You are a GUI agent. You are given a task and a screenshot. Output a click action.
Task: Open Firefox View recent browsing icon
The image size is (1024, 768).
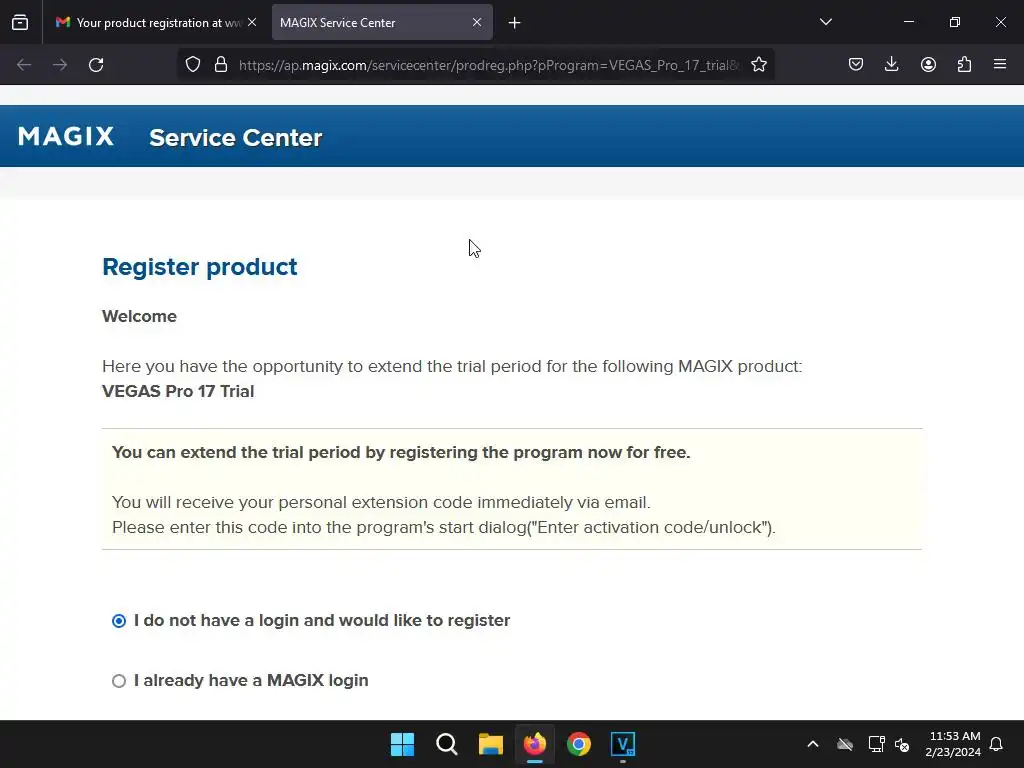click(20, 22)
